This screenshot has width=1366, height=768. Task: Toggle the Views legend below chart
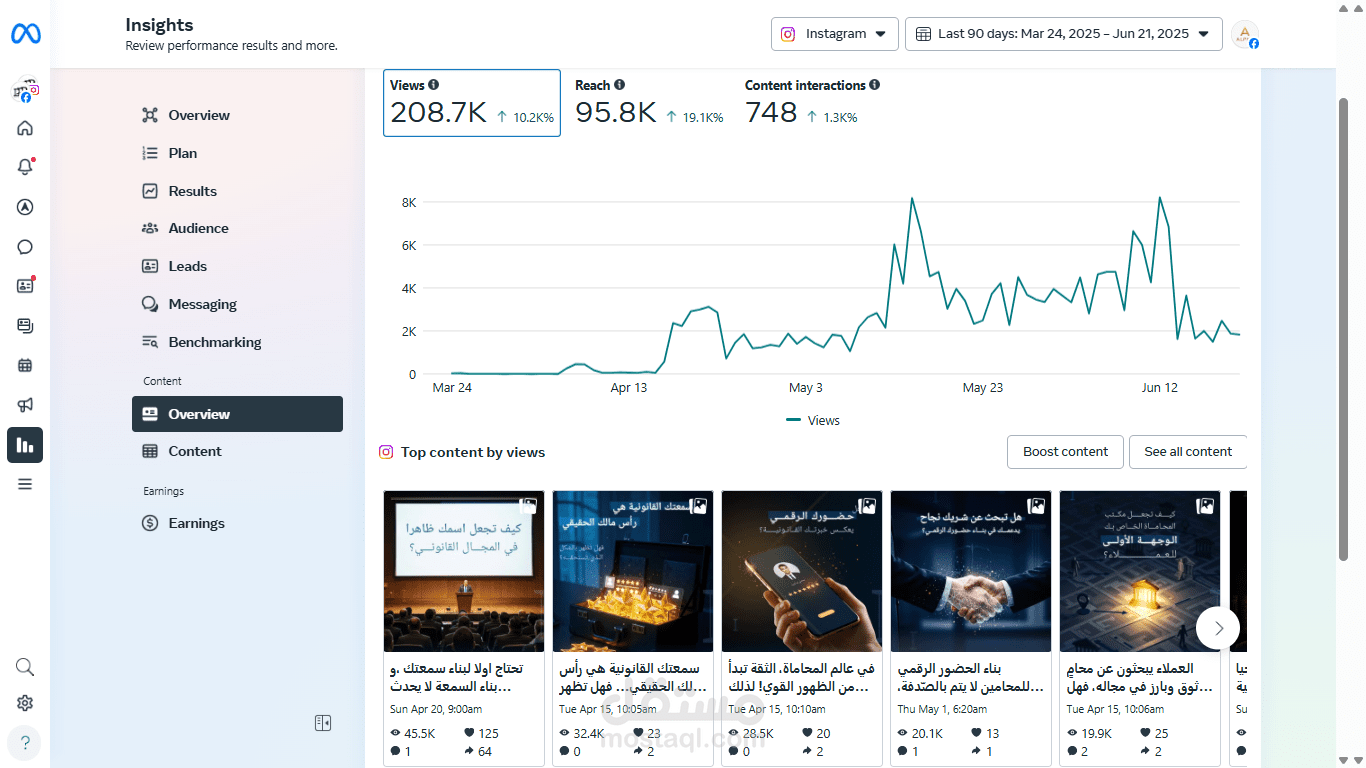[x=813, y=421]
